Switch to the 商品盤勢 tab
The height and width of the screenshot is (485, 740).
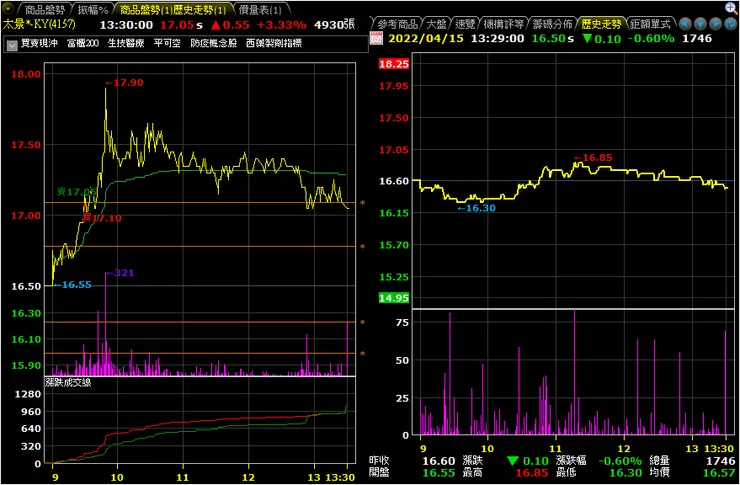[x=43, y=9]
